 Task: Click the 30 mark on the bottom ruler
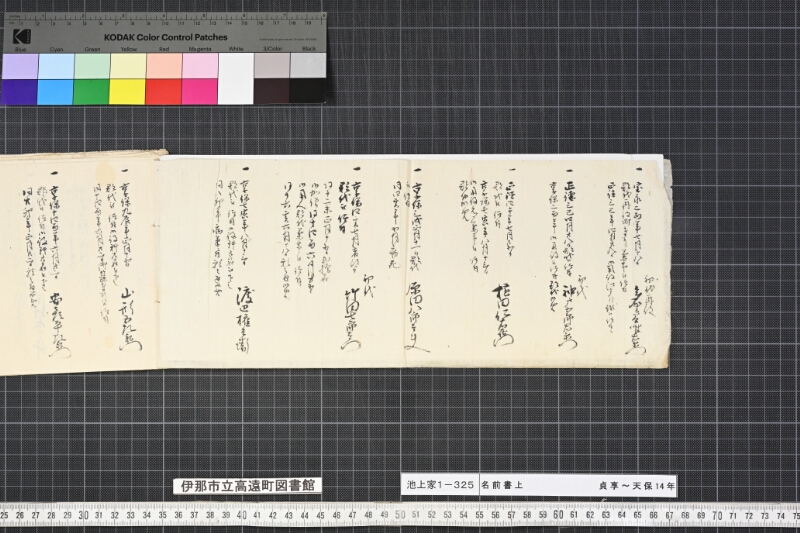[x=84, y=515]
